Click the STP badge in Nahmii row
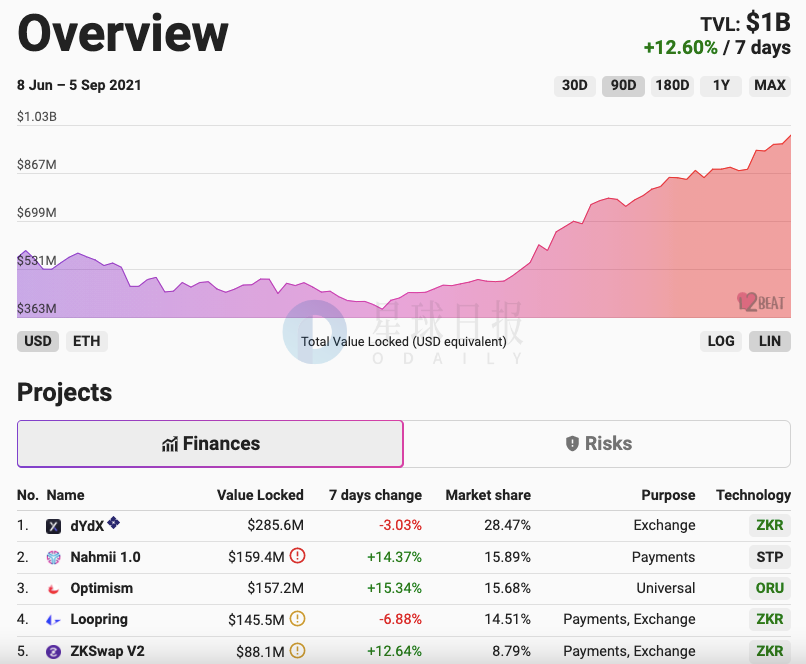The width and height of the screenshot is (806, 664). (770, 557)
